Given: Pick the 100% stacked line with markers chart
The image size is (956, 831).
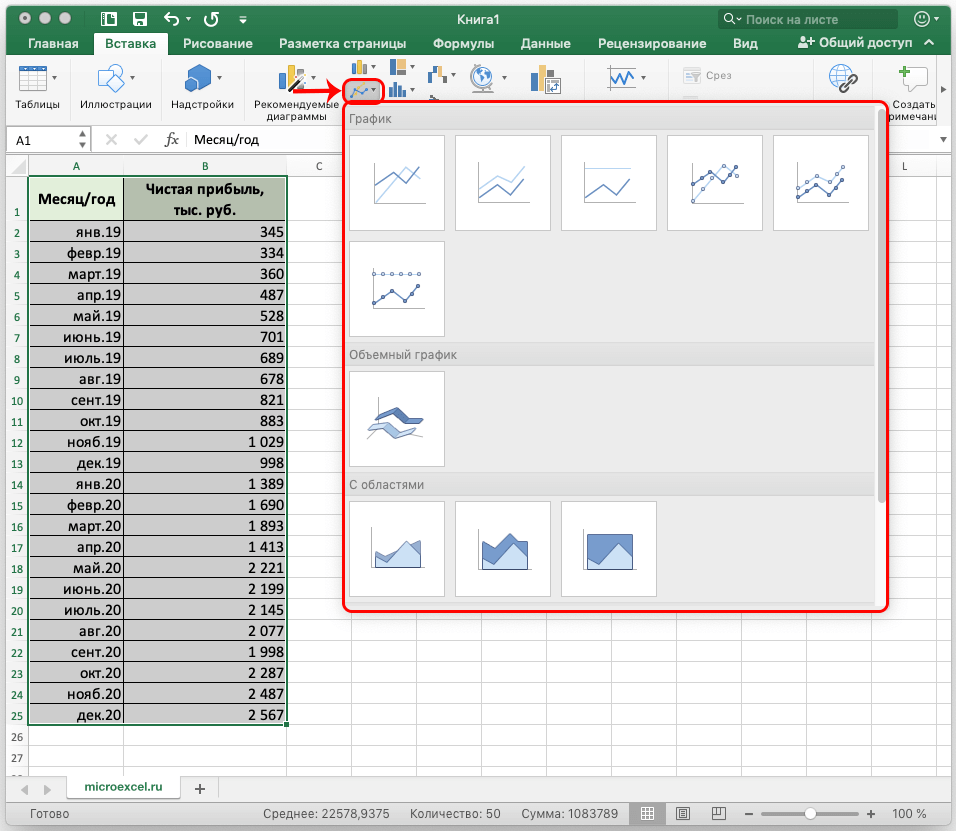Looking at the screenshot, I should click(x=397, y=289).
